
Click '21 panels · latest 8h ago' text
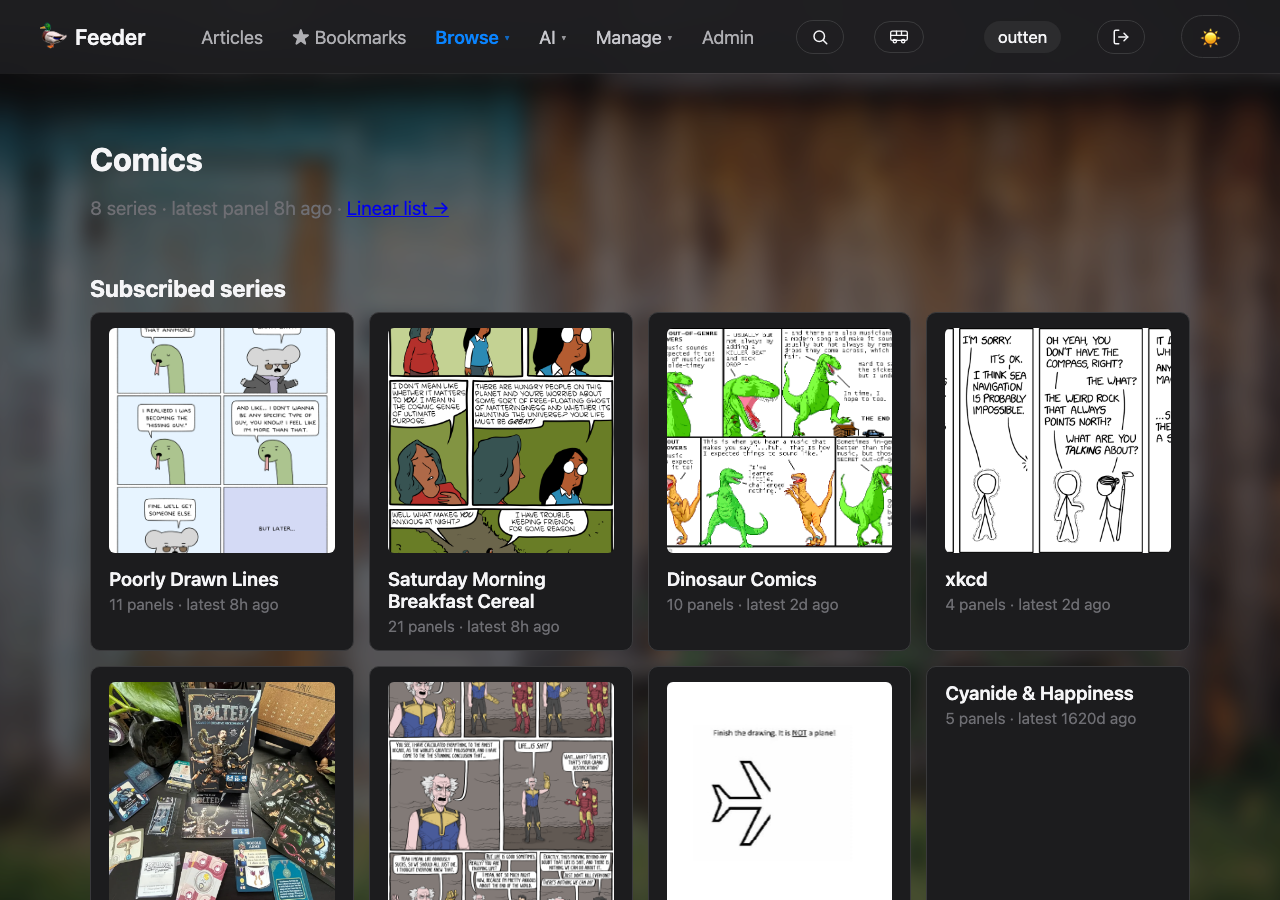[474, 627]
